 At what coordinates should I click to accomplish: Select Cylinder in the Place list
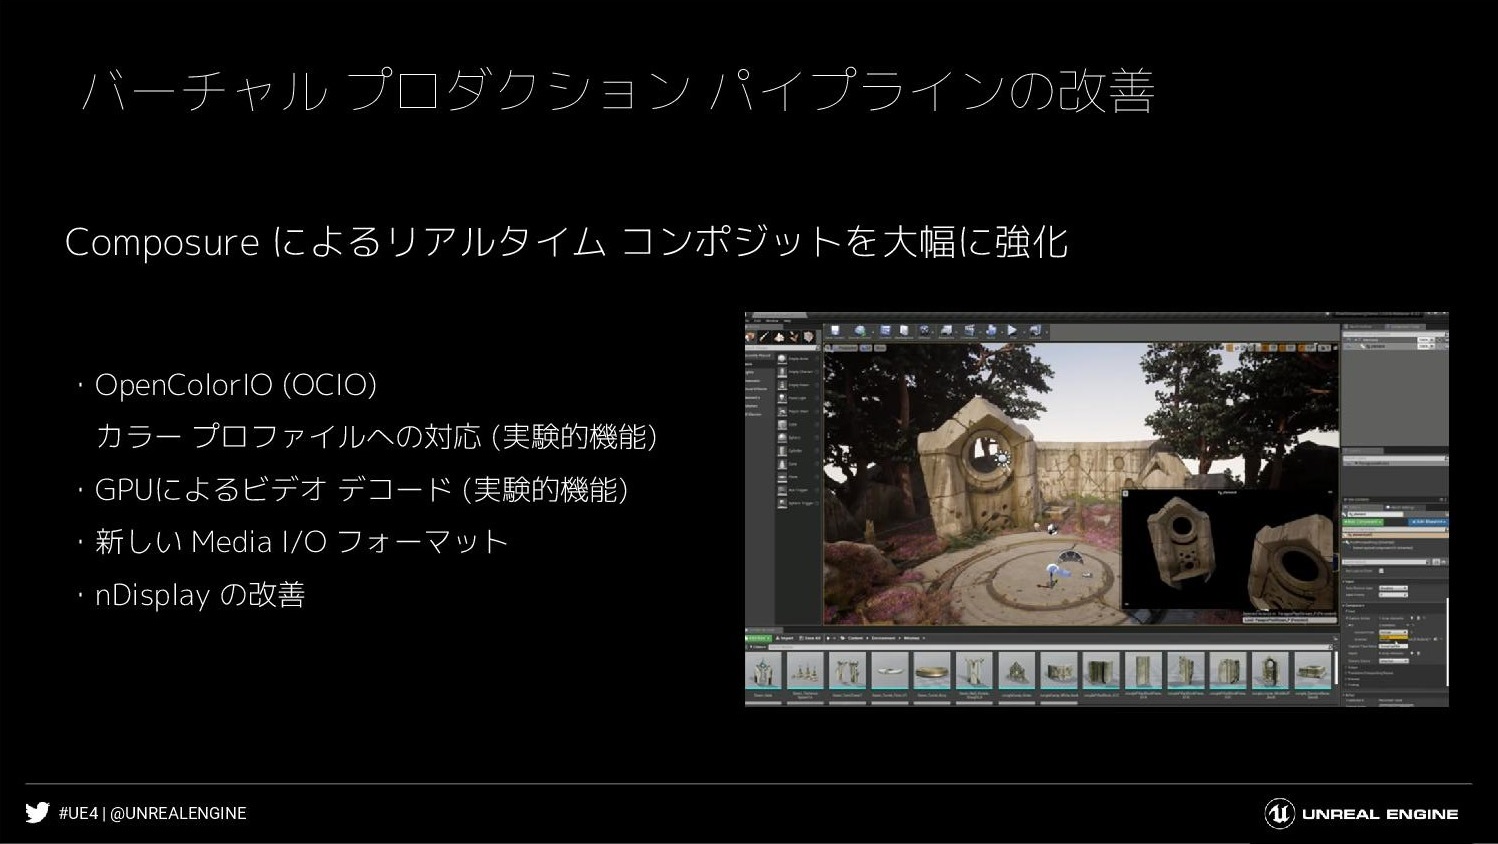(798, 451)
